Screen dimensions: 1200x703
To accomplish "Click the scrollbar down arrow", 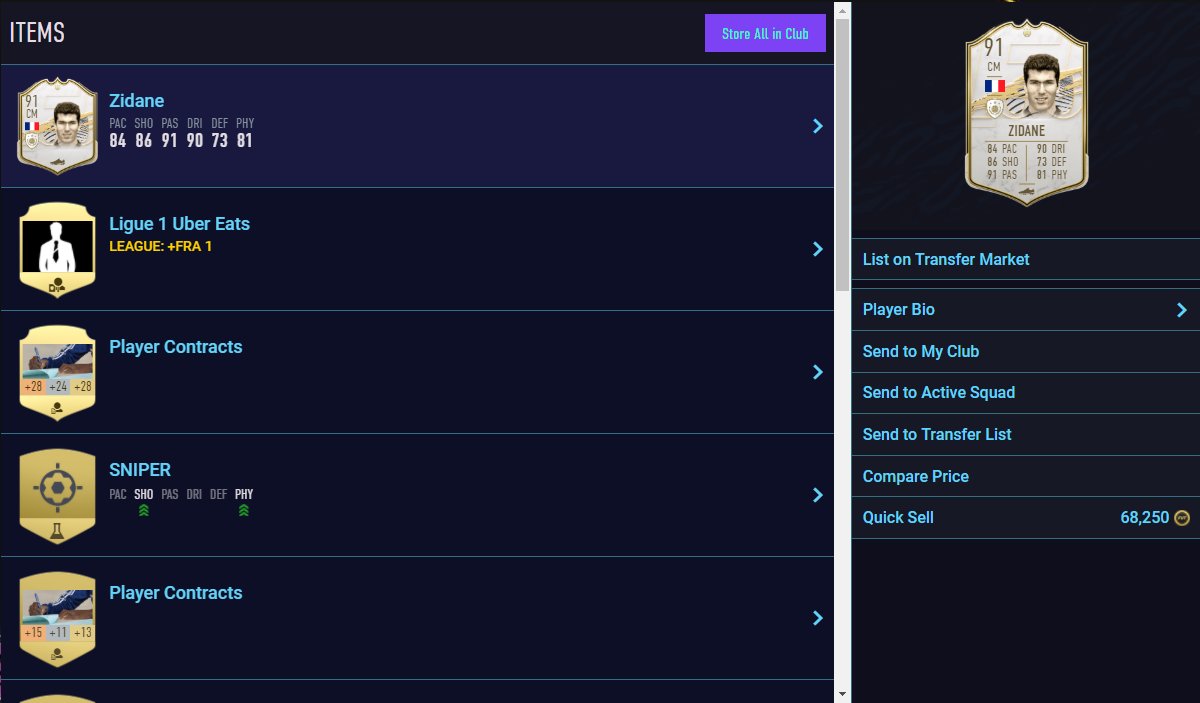I will [843, 693].
